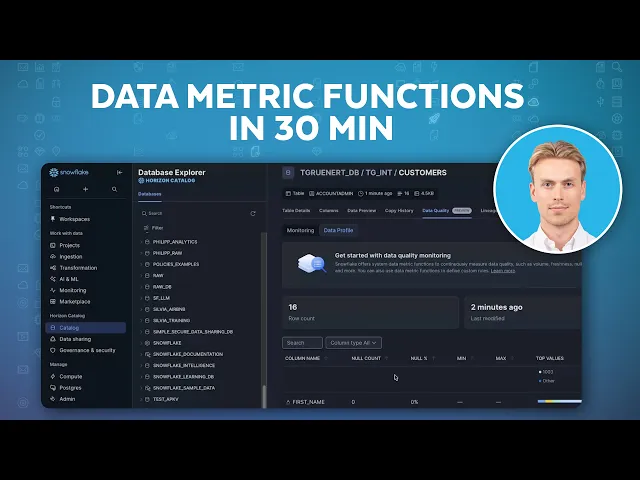This screenshot has width=640, height=480.
Task: Click the Admin icon
Action: tap(53, 399)
